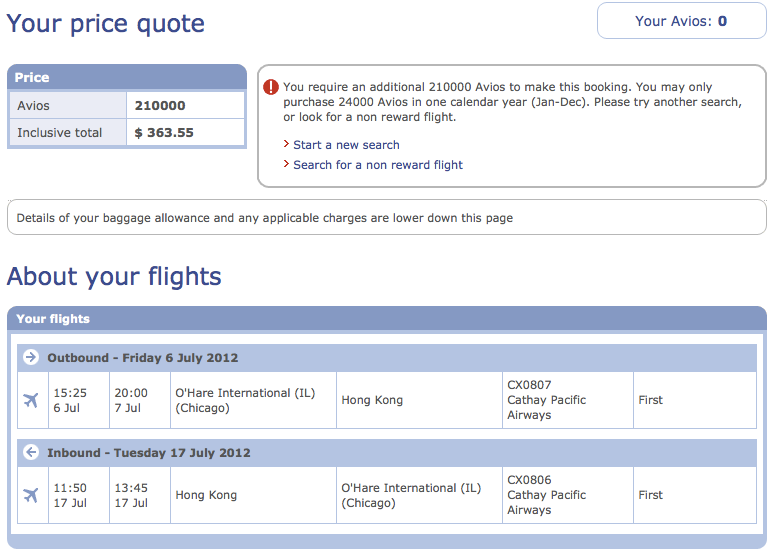777x559 pixels.
Task: Click the red chevron before Start a new search
Action: point(286,144)
